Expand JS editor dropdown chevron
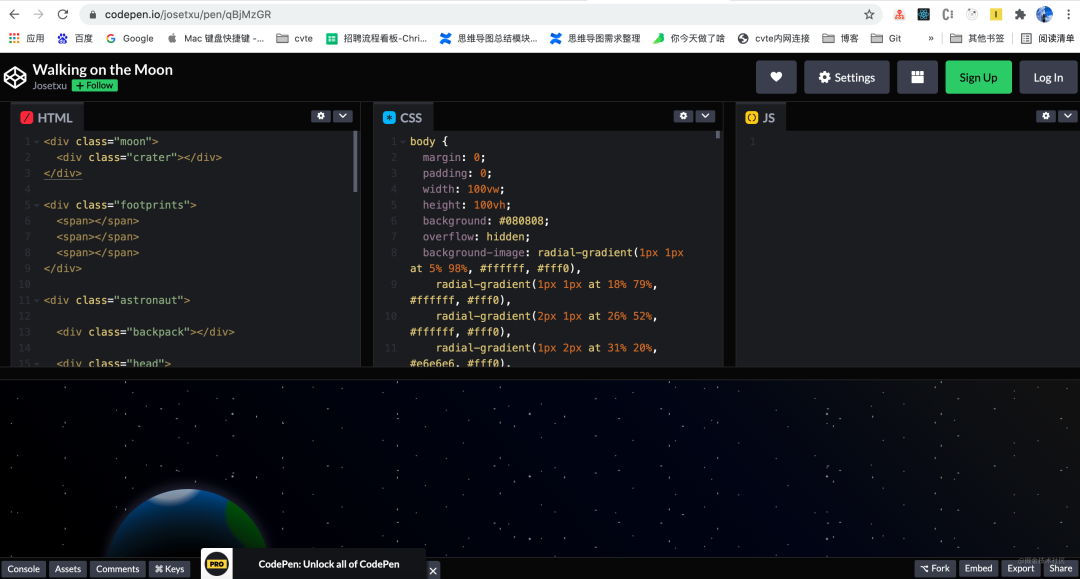This screenshot has height=579, width=1080. click(x=1068, y=116)
